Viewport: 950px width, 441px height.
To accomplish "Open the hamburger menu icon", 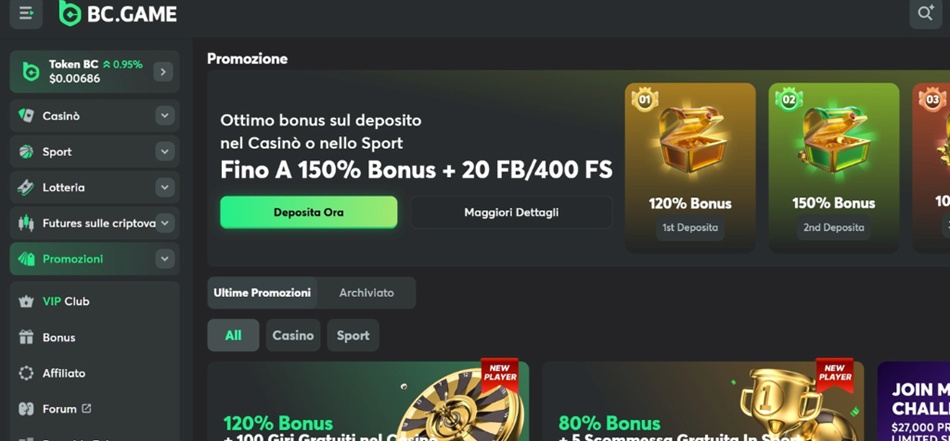I will click(26, 13).
